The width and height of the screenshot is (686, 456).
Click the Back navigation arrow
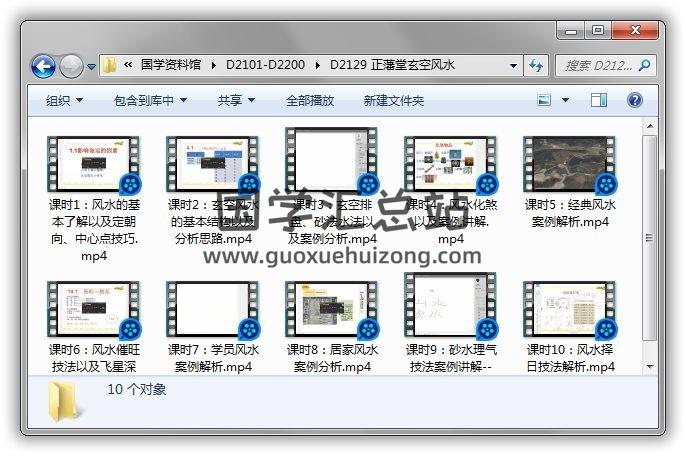click(43, 67)
